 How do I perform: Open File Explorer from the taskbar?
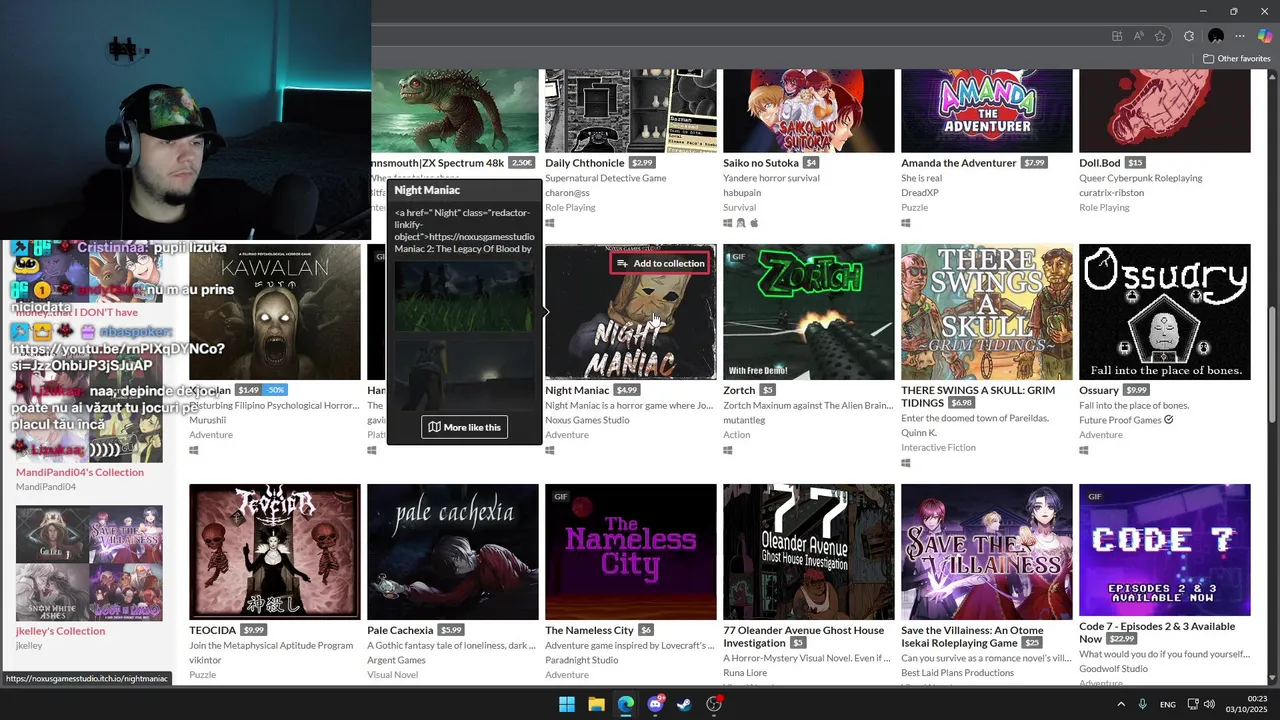(596, 704)
